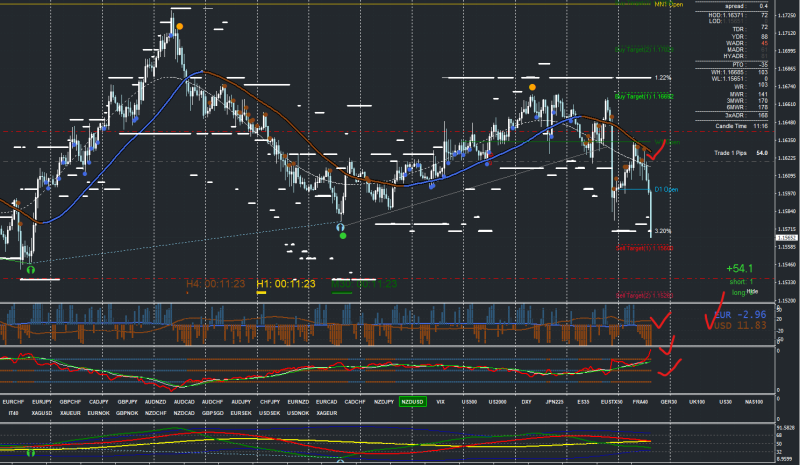
Task: Switch to the XAGEUR symbol
Action: click(x=327, y=413)
